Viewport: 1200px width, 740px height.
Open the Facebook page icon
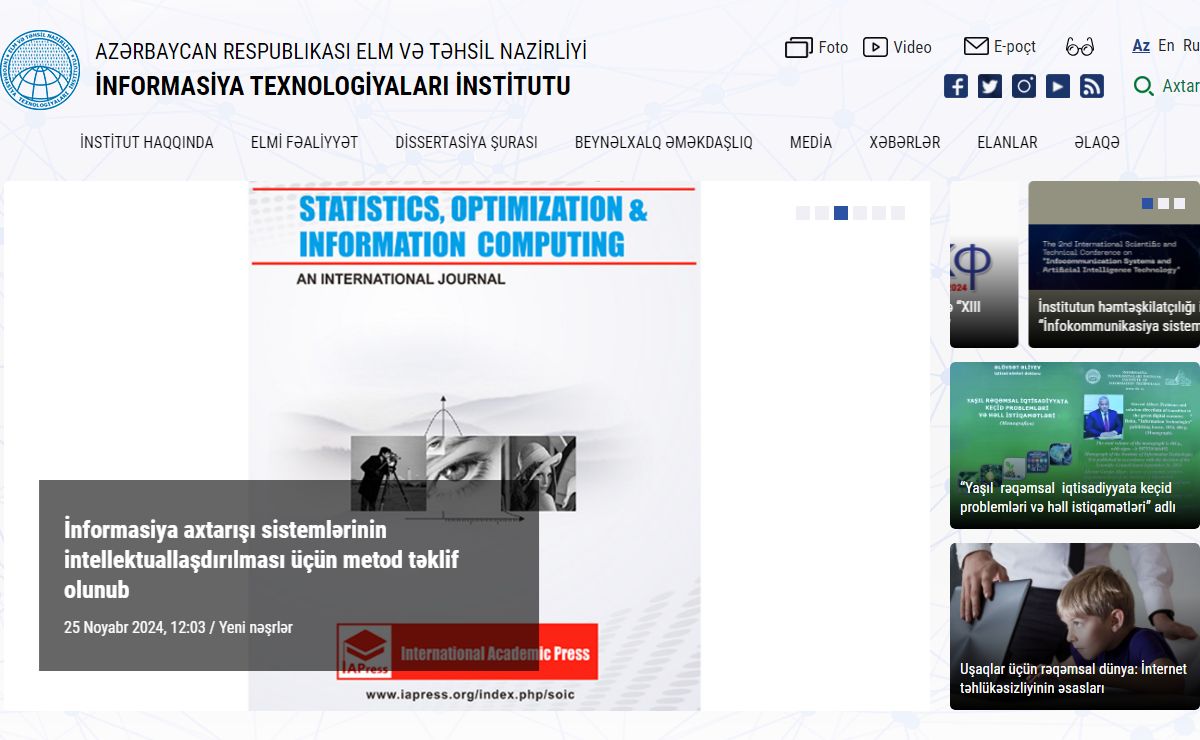coord(956,86)
